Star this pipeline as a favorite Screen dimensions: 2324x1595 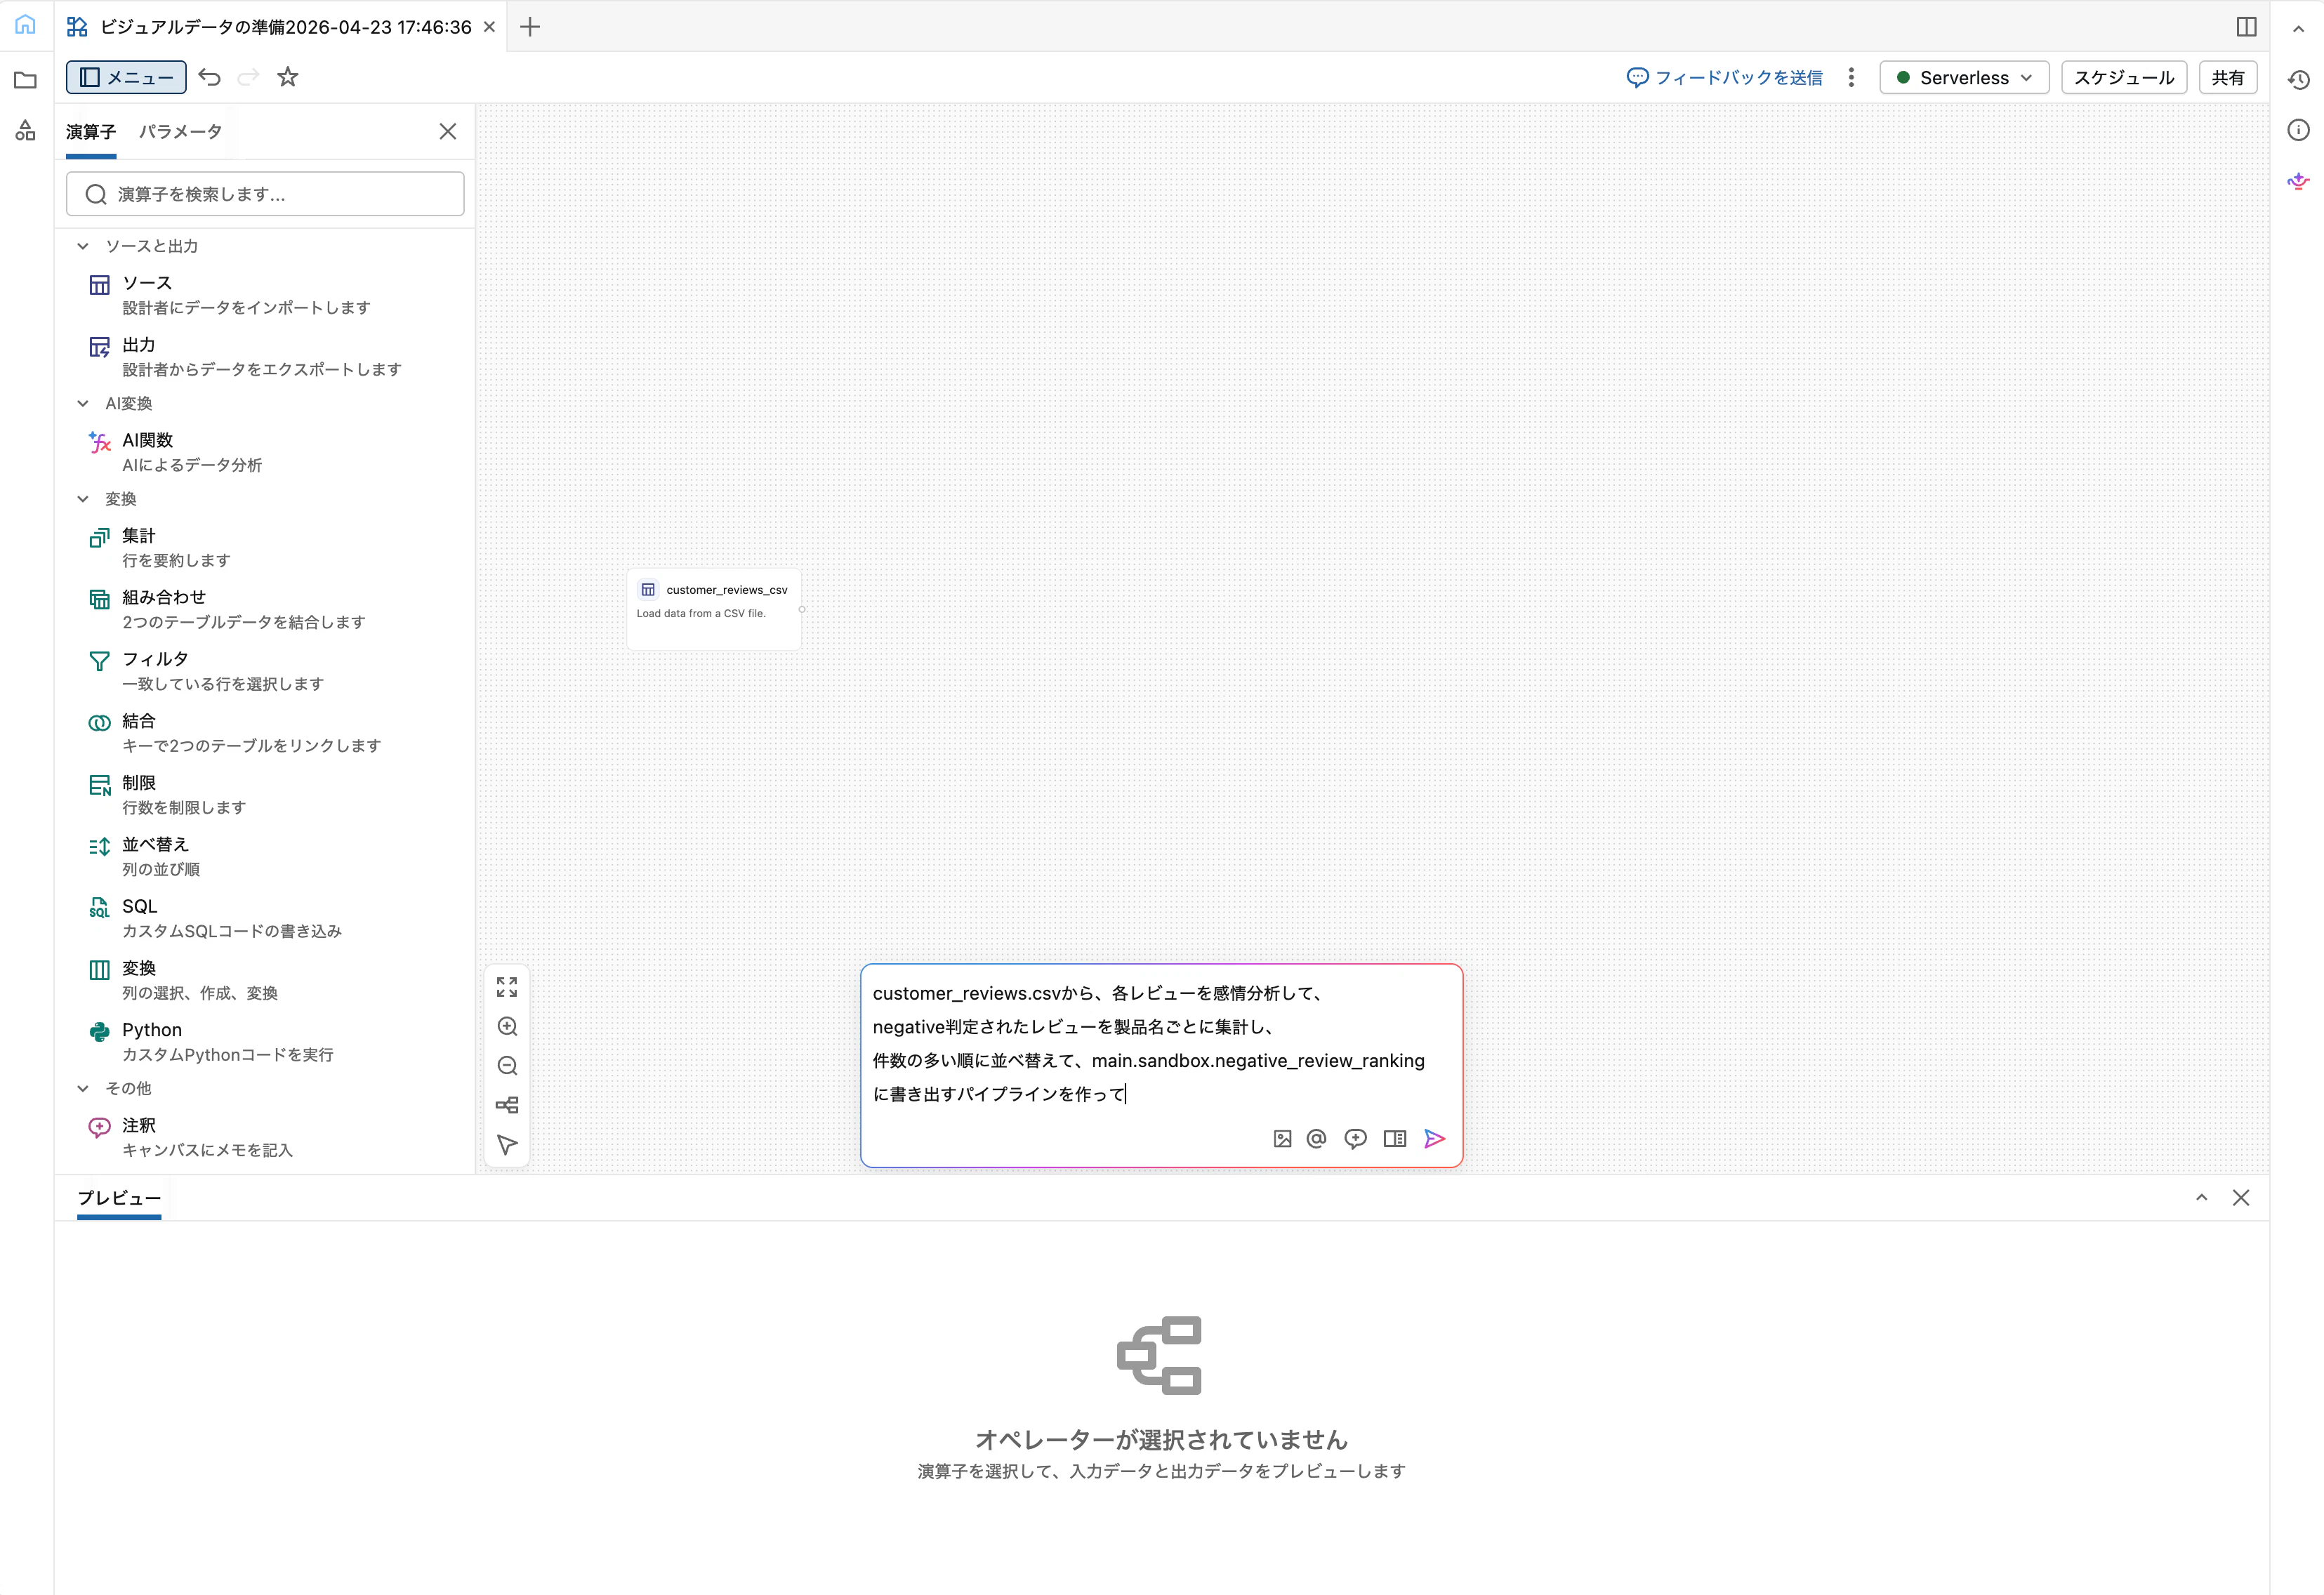[x=288, y=77]
